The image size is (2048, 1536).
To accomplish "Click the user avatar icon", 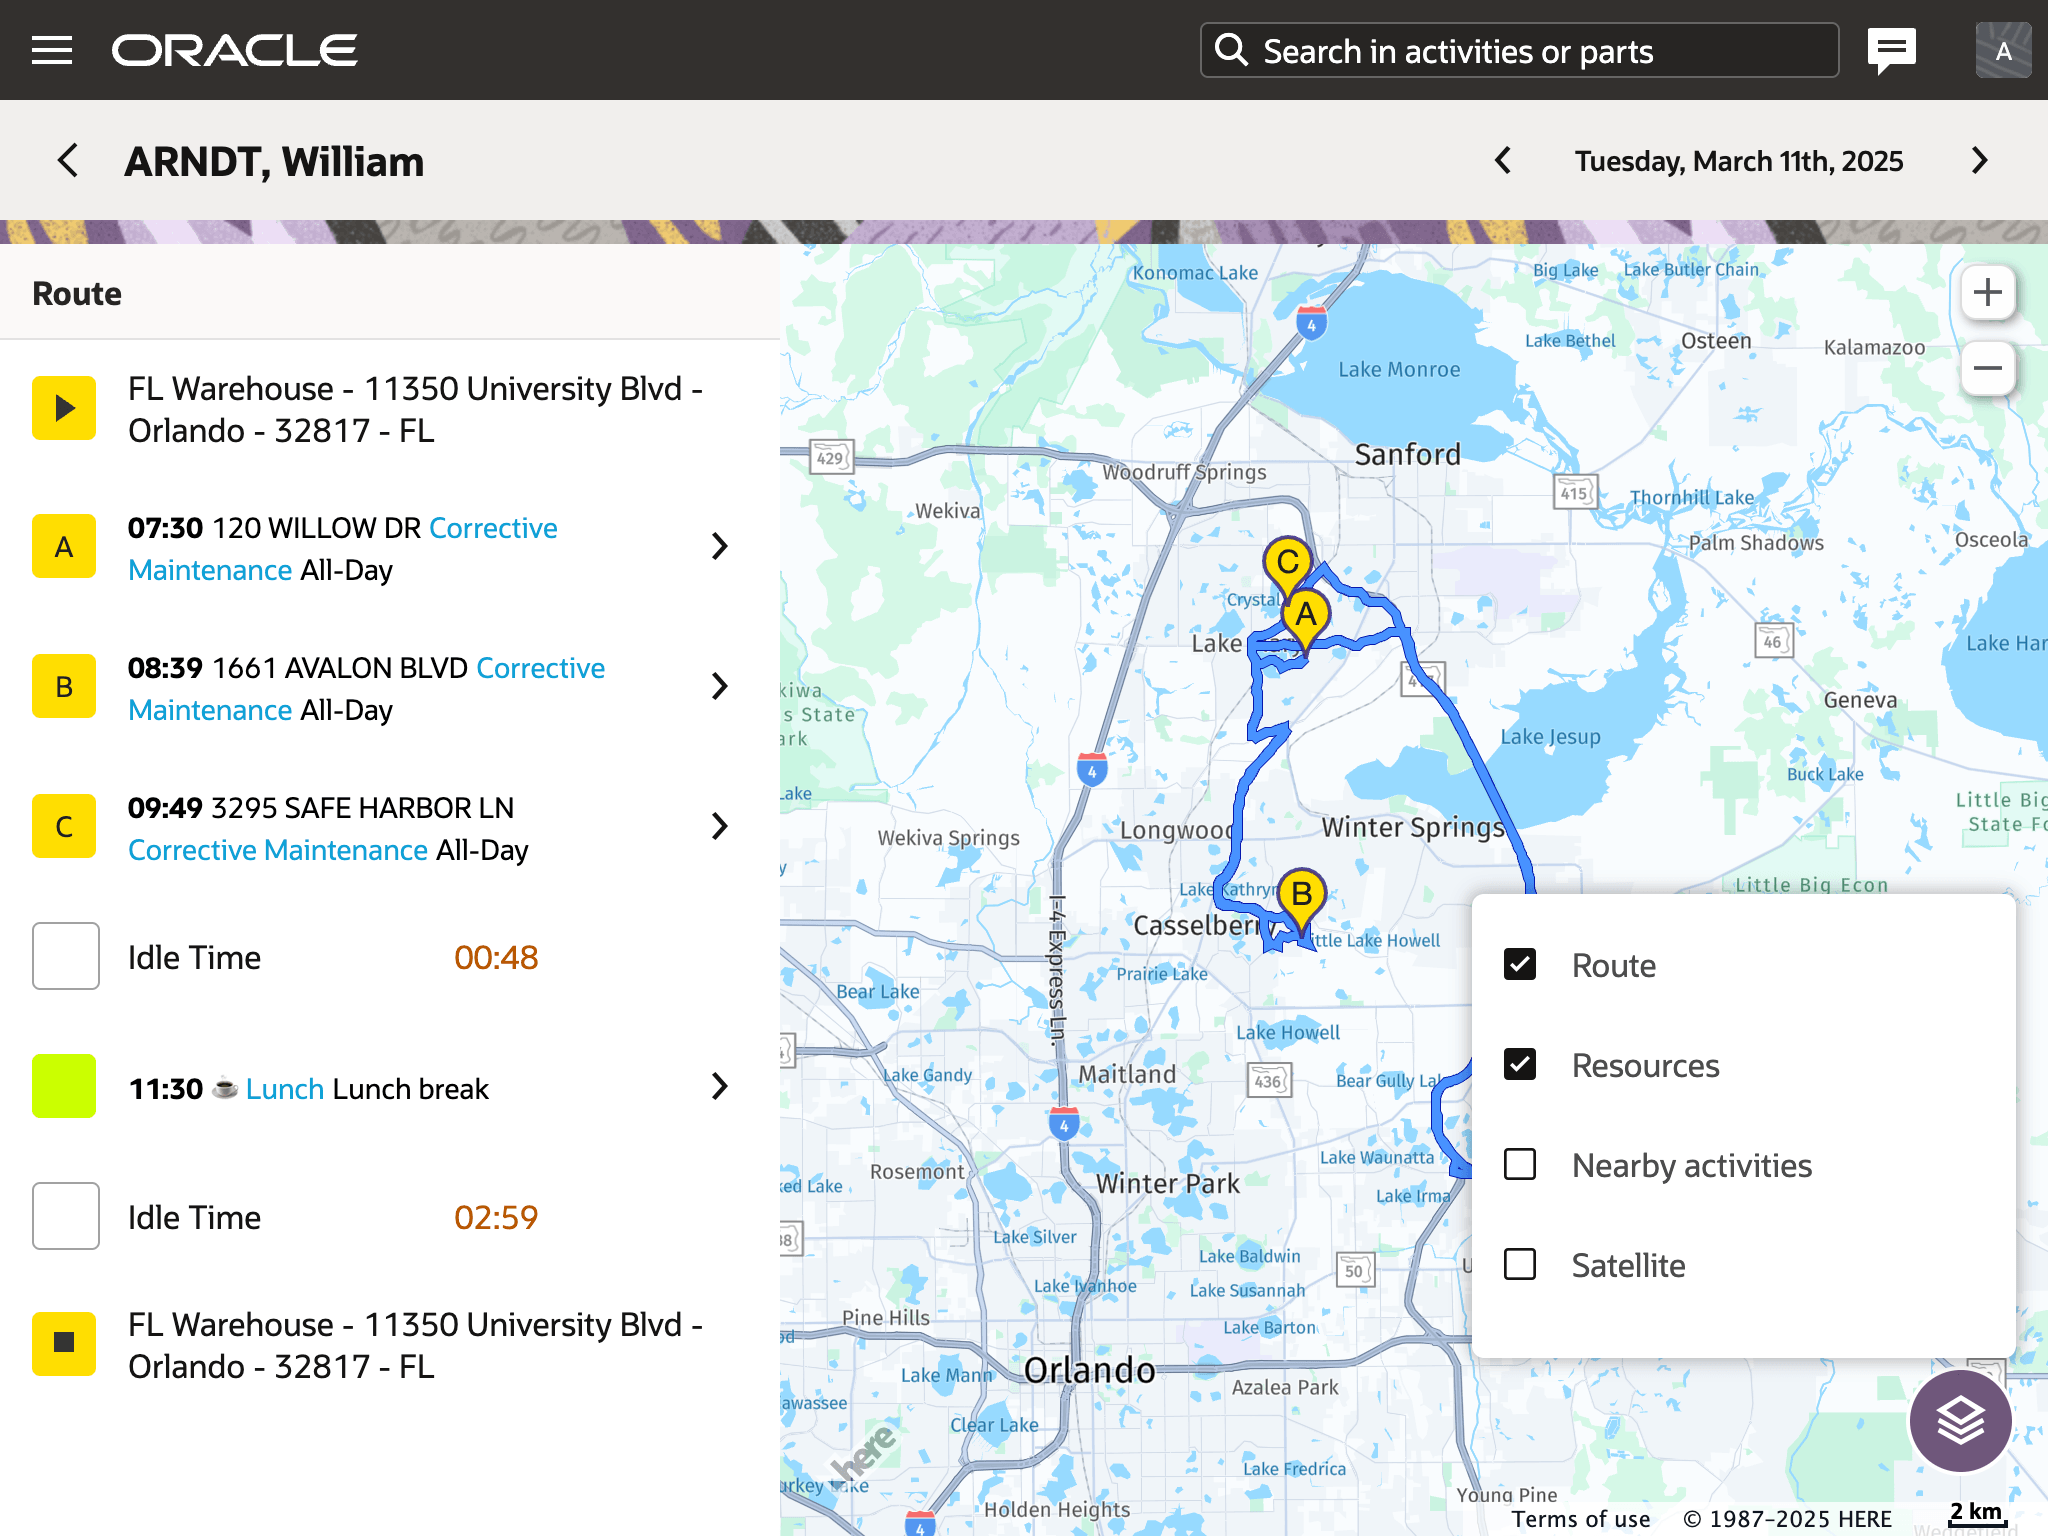I will click(x=2003, y=50).
